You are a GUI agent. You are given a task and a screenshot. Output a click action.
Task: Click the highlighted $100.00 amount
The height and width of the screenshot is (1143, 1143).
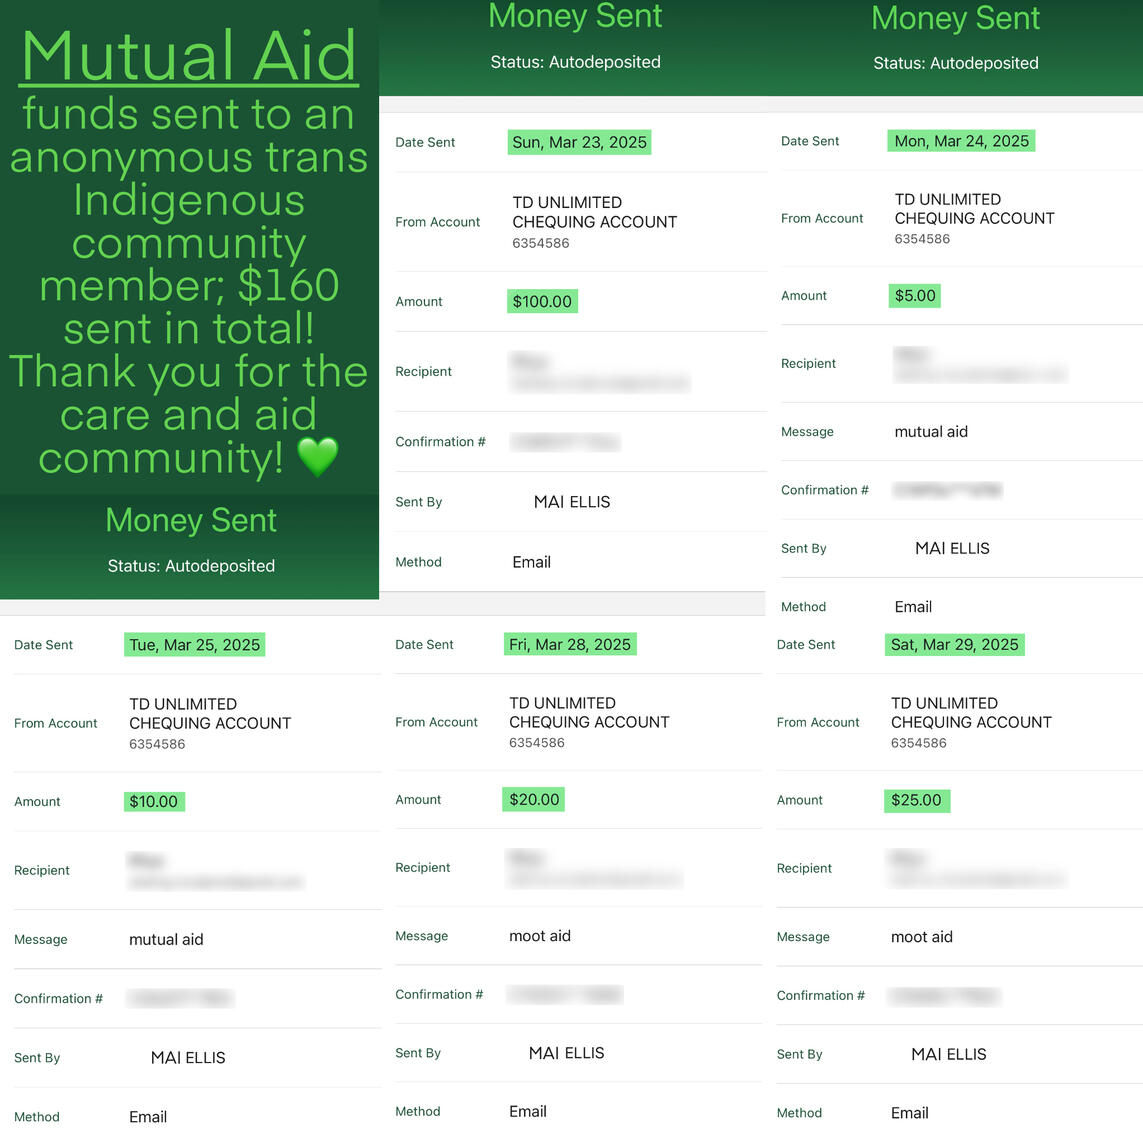click(x=542, y=301)
